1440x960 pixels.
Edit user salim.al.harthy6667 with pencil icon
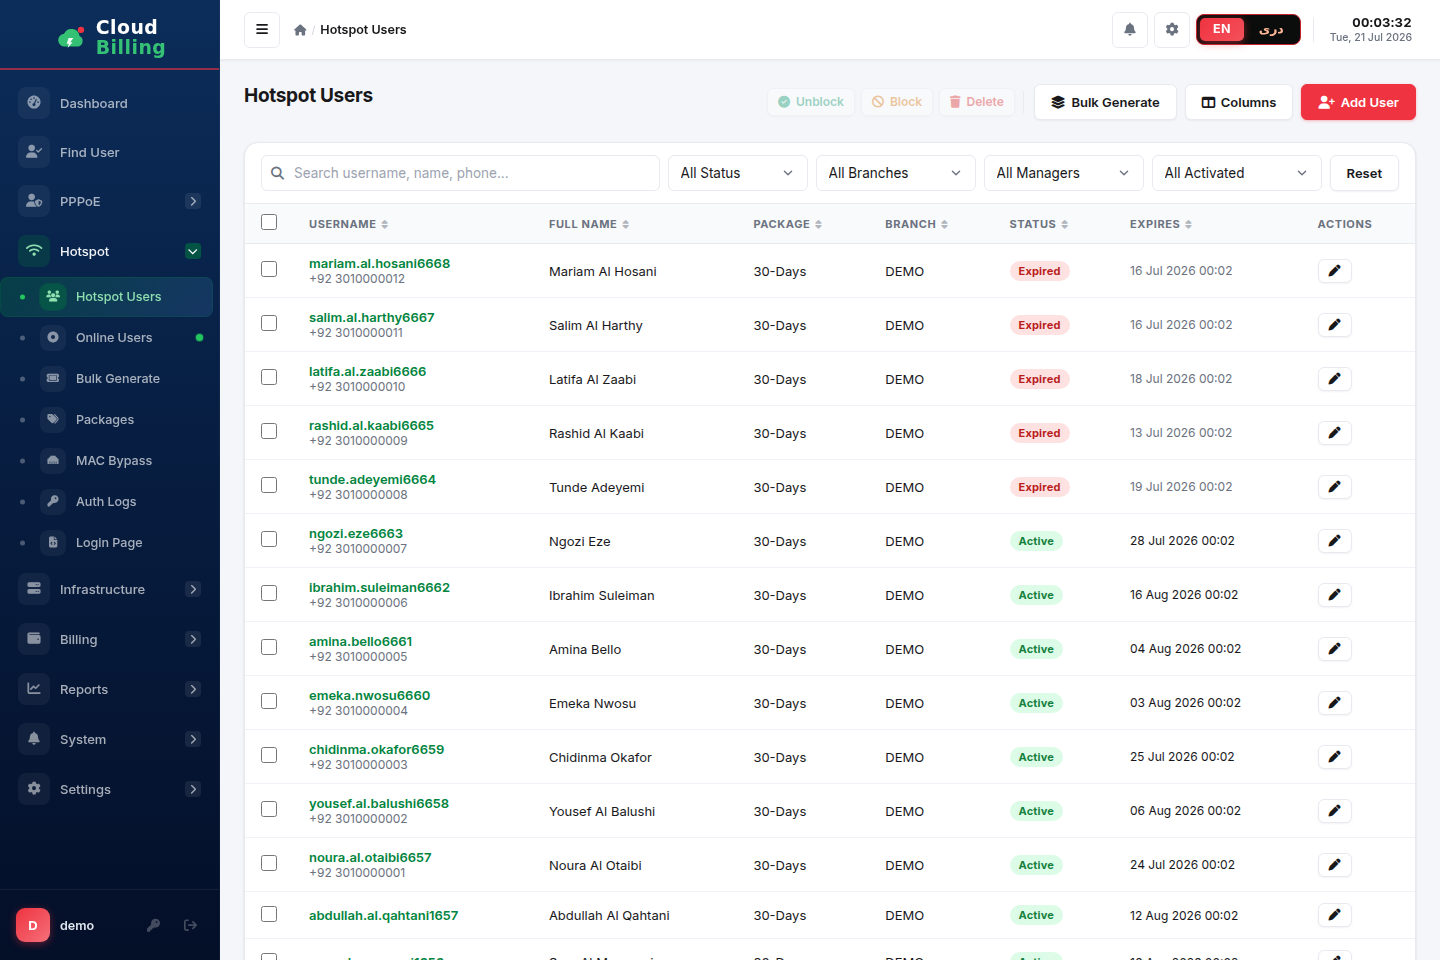[x=1334, y=325]
